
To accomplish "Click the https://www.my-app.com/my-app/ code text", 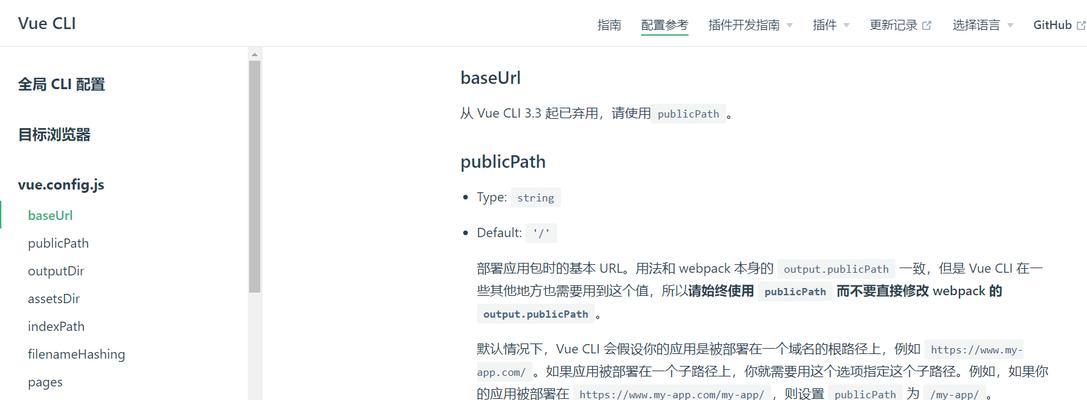I will pyautogui.click(x=672, y=394).
